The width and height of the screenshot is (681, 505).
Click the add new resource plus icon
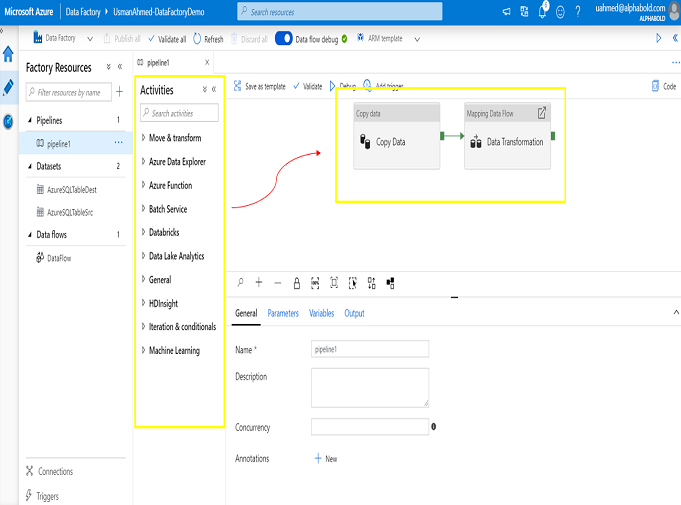[119, 92]
